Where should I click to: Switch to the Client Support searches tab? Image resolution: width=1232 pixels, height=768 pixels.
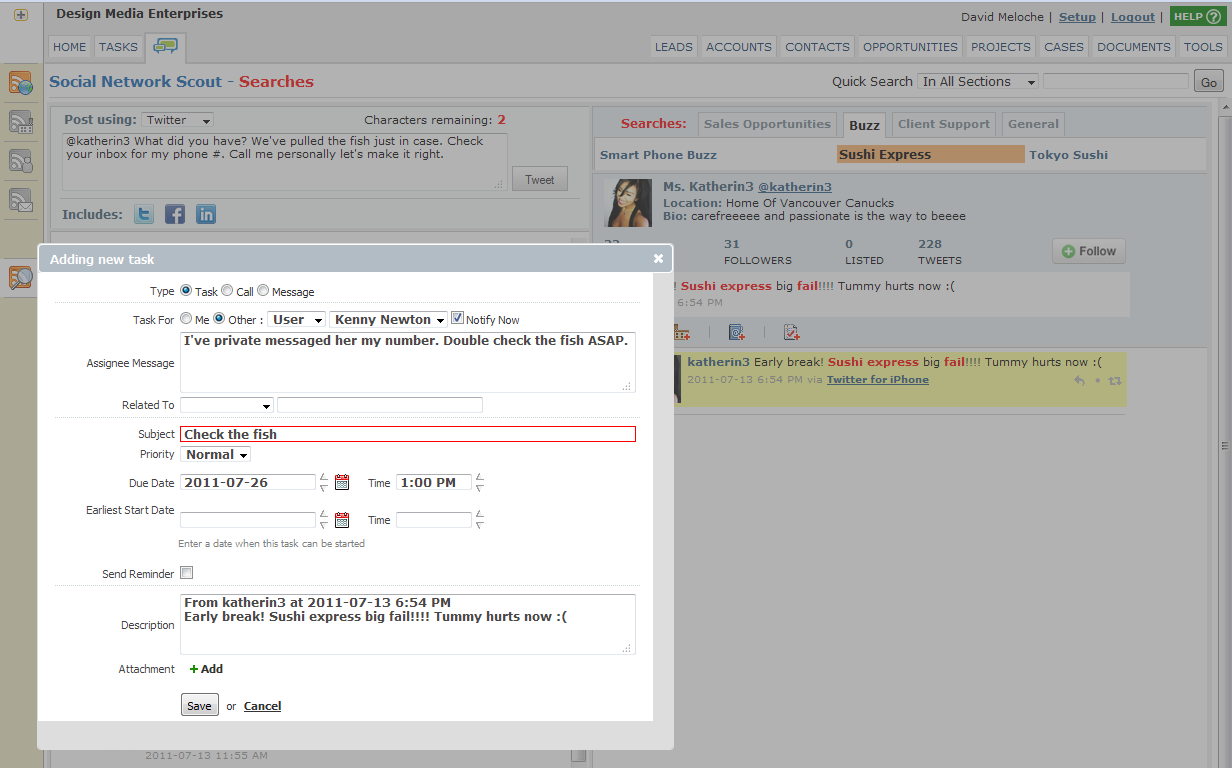pos(944,124)
